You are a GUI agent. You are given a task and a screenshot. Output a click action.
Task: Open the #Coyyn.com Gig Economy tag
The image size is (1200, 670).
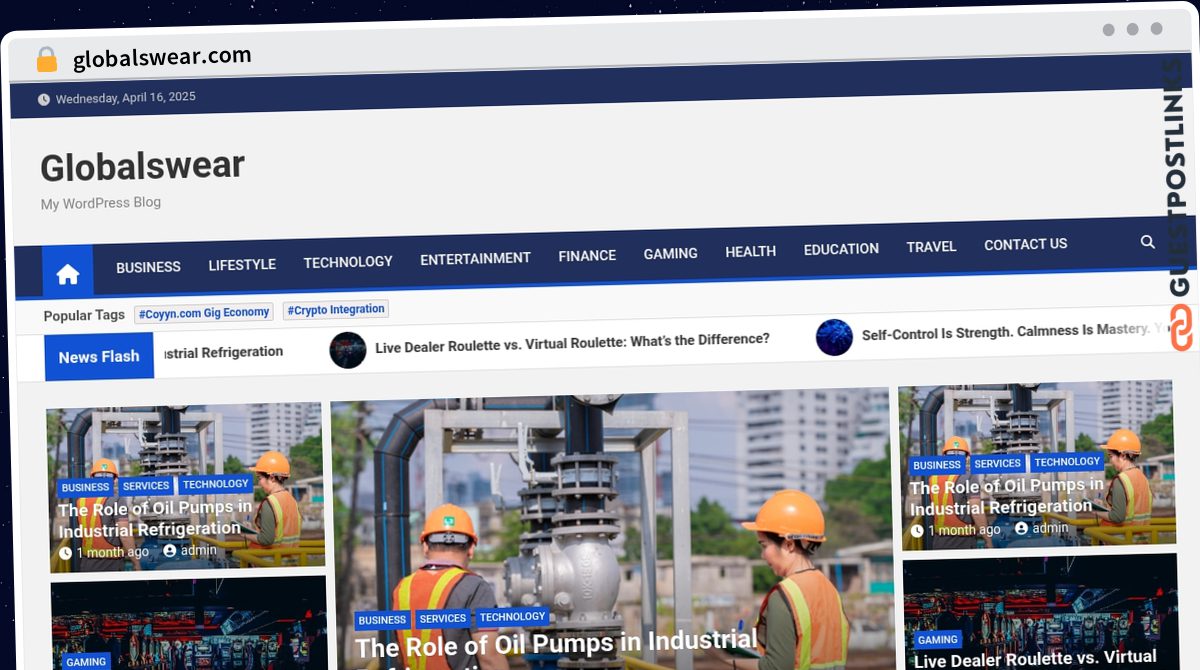click(x=204, y=313)
